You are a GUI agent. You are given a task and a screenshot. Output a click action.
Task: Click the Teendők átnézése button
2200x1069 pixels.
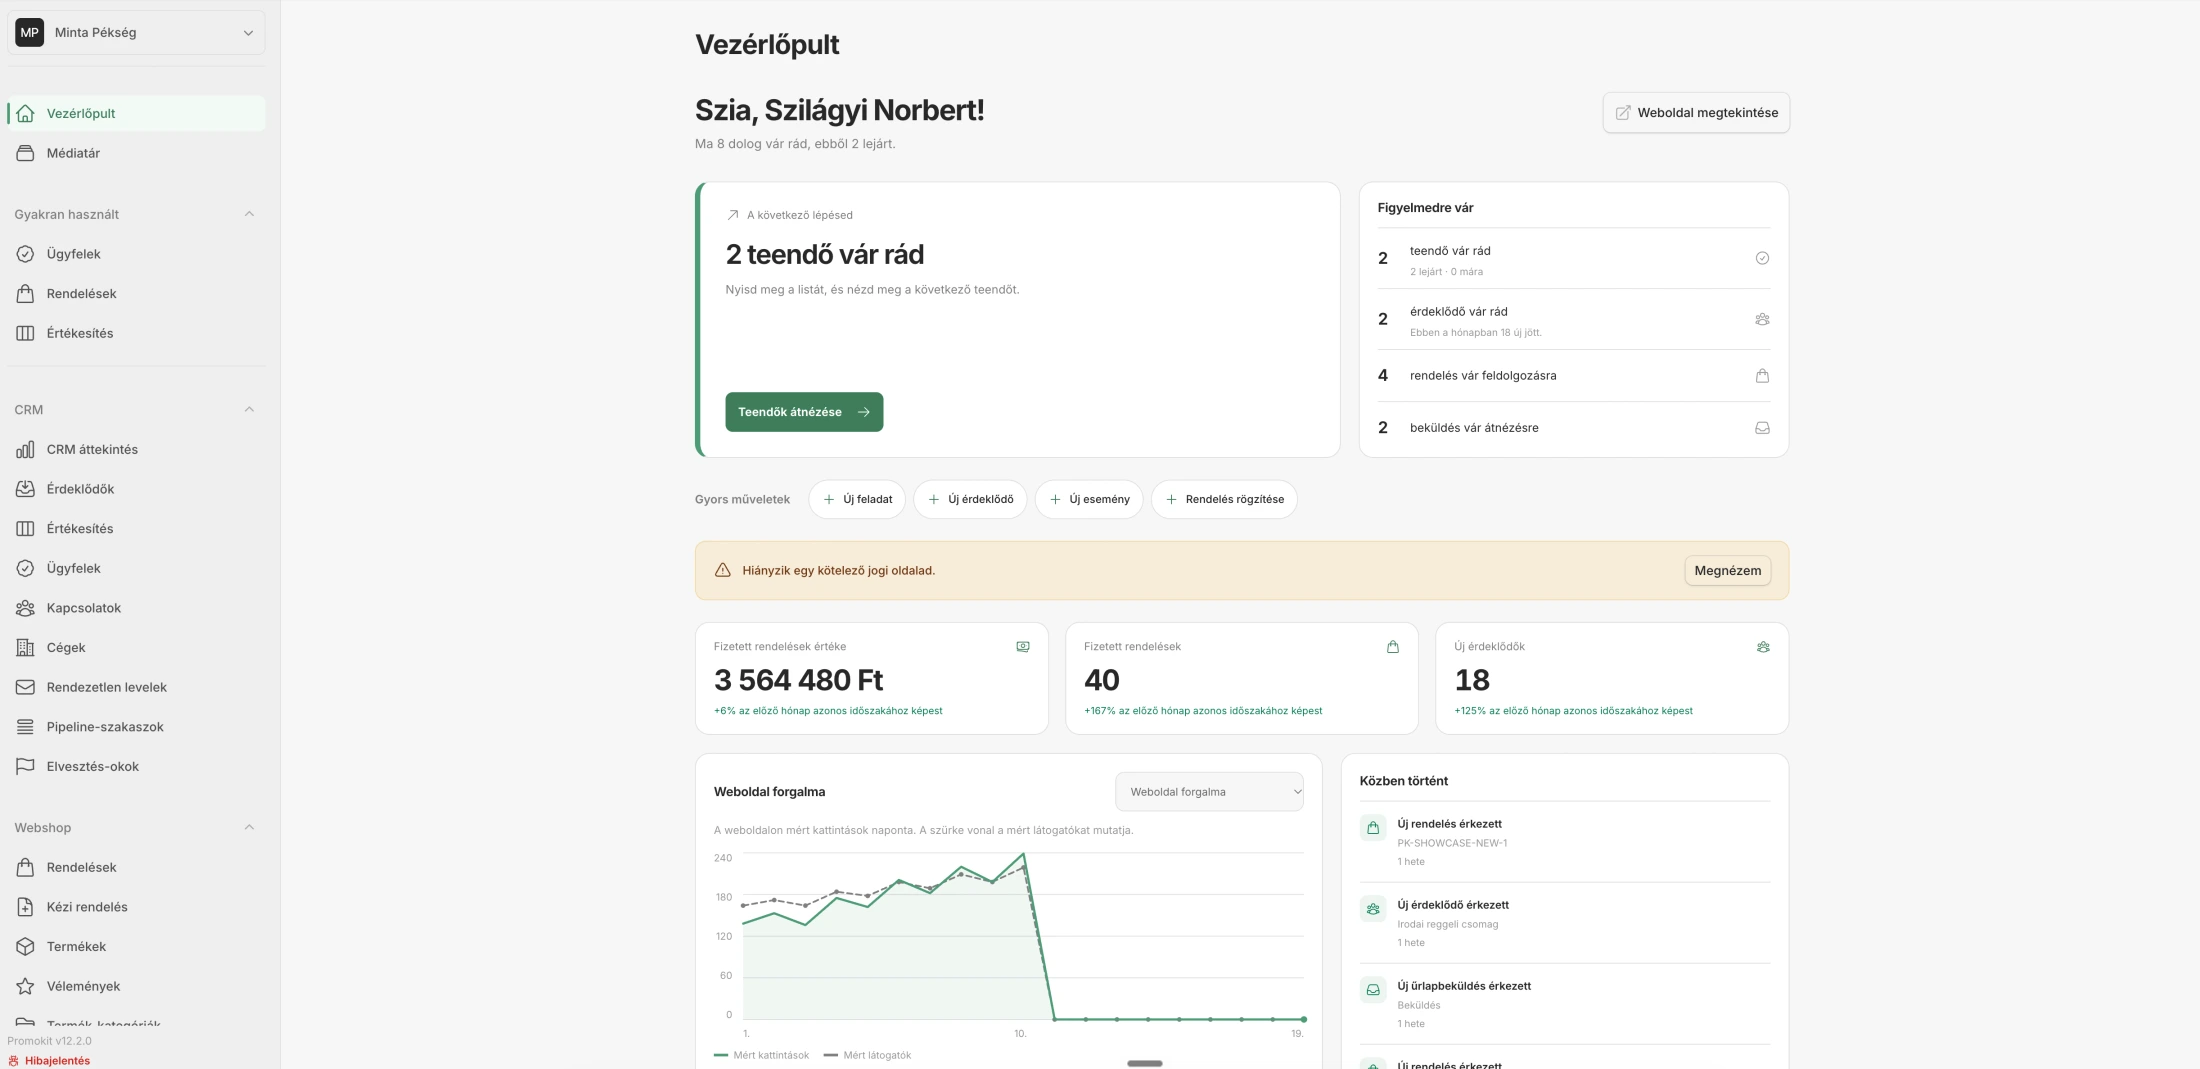coord(804,412)
